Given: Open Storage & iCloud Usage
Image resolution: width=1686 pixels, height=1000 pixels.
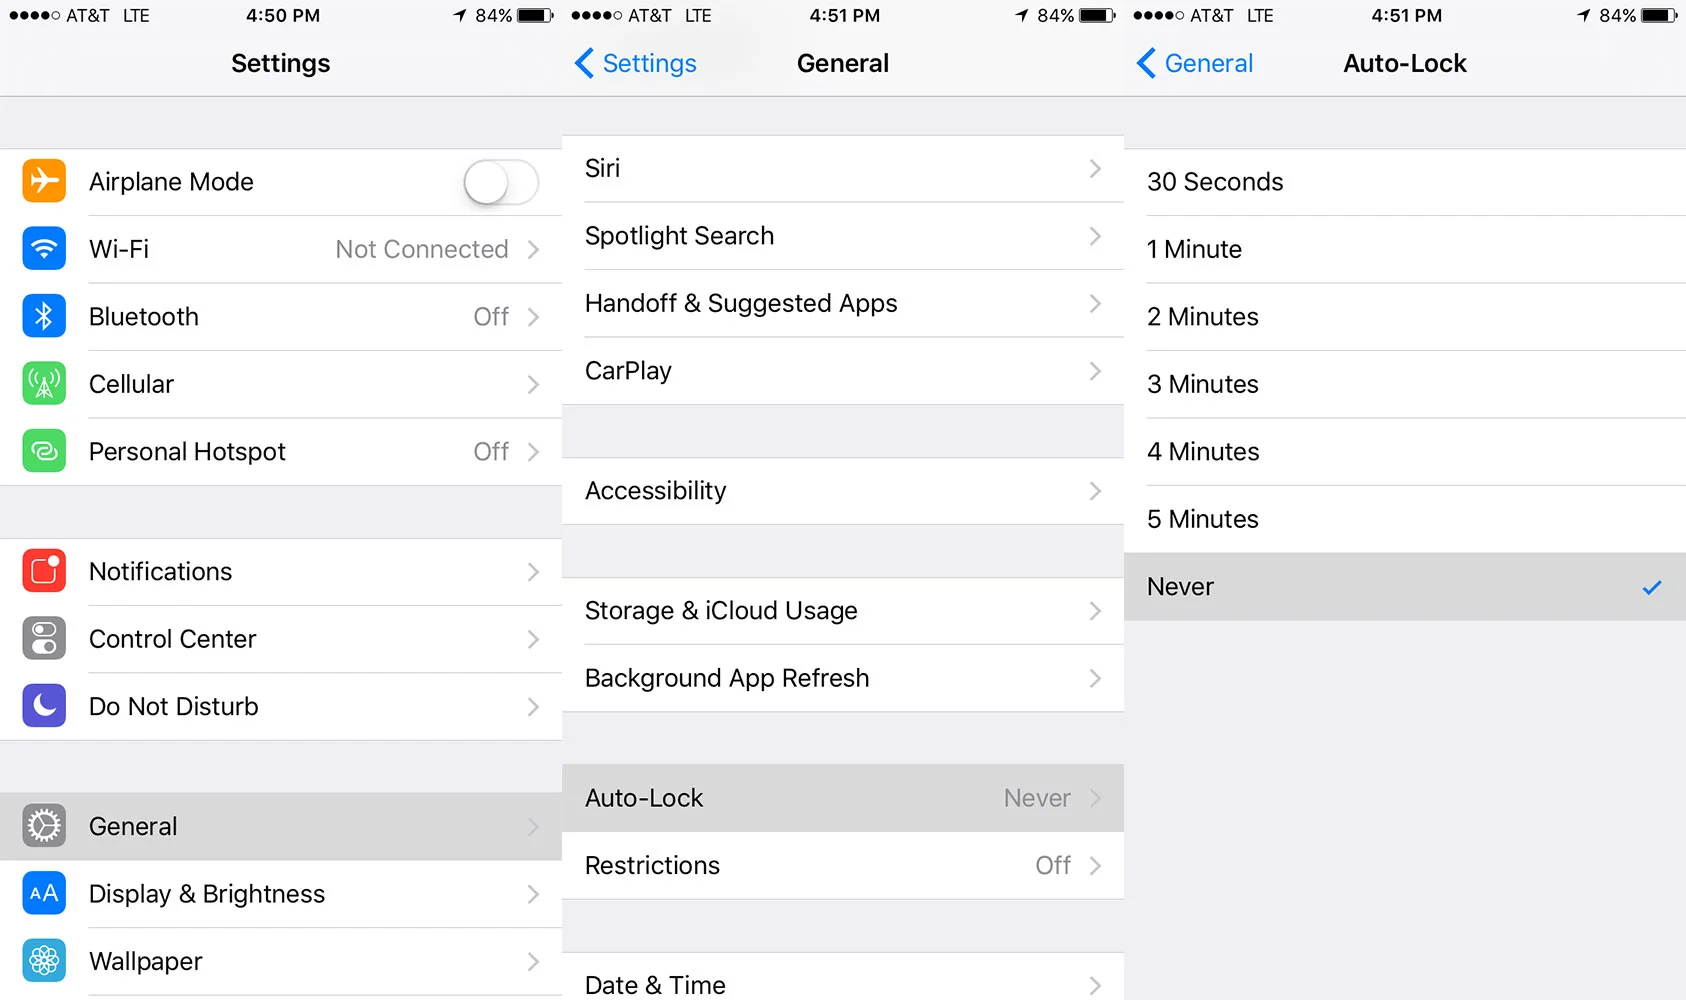Looking at the screenshot, I should pyautogui.click(x=843, y=611).
